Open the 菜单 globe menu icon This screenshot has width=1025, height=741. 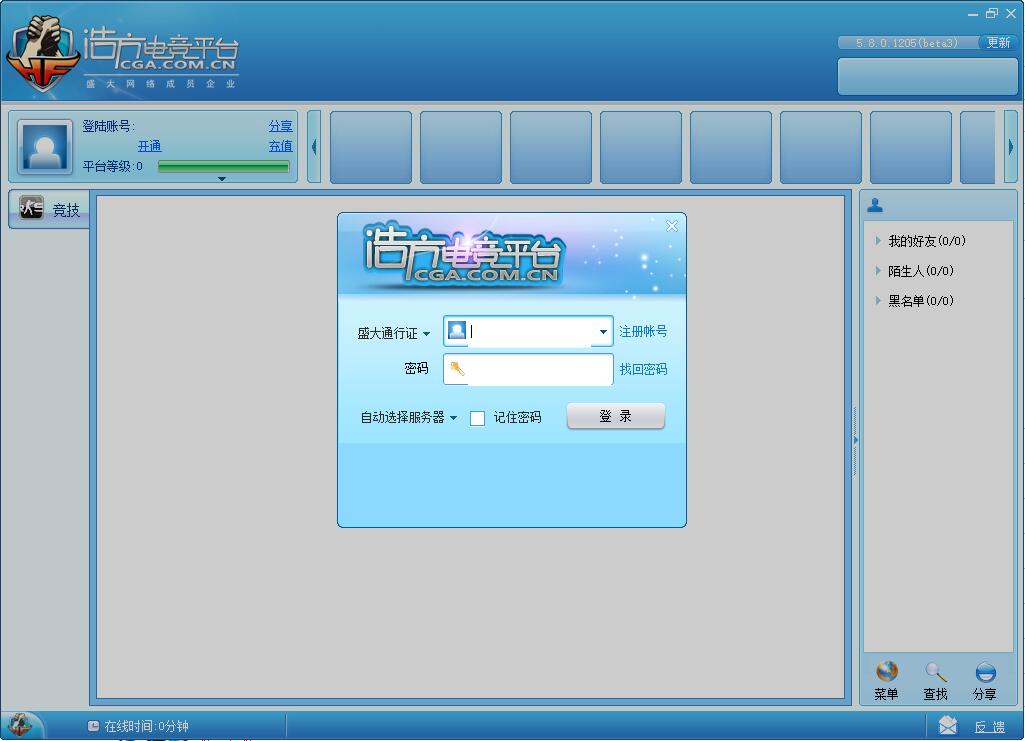[x=886, y=670]
